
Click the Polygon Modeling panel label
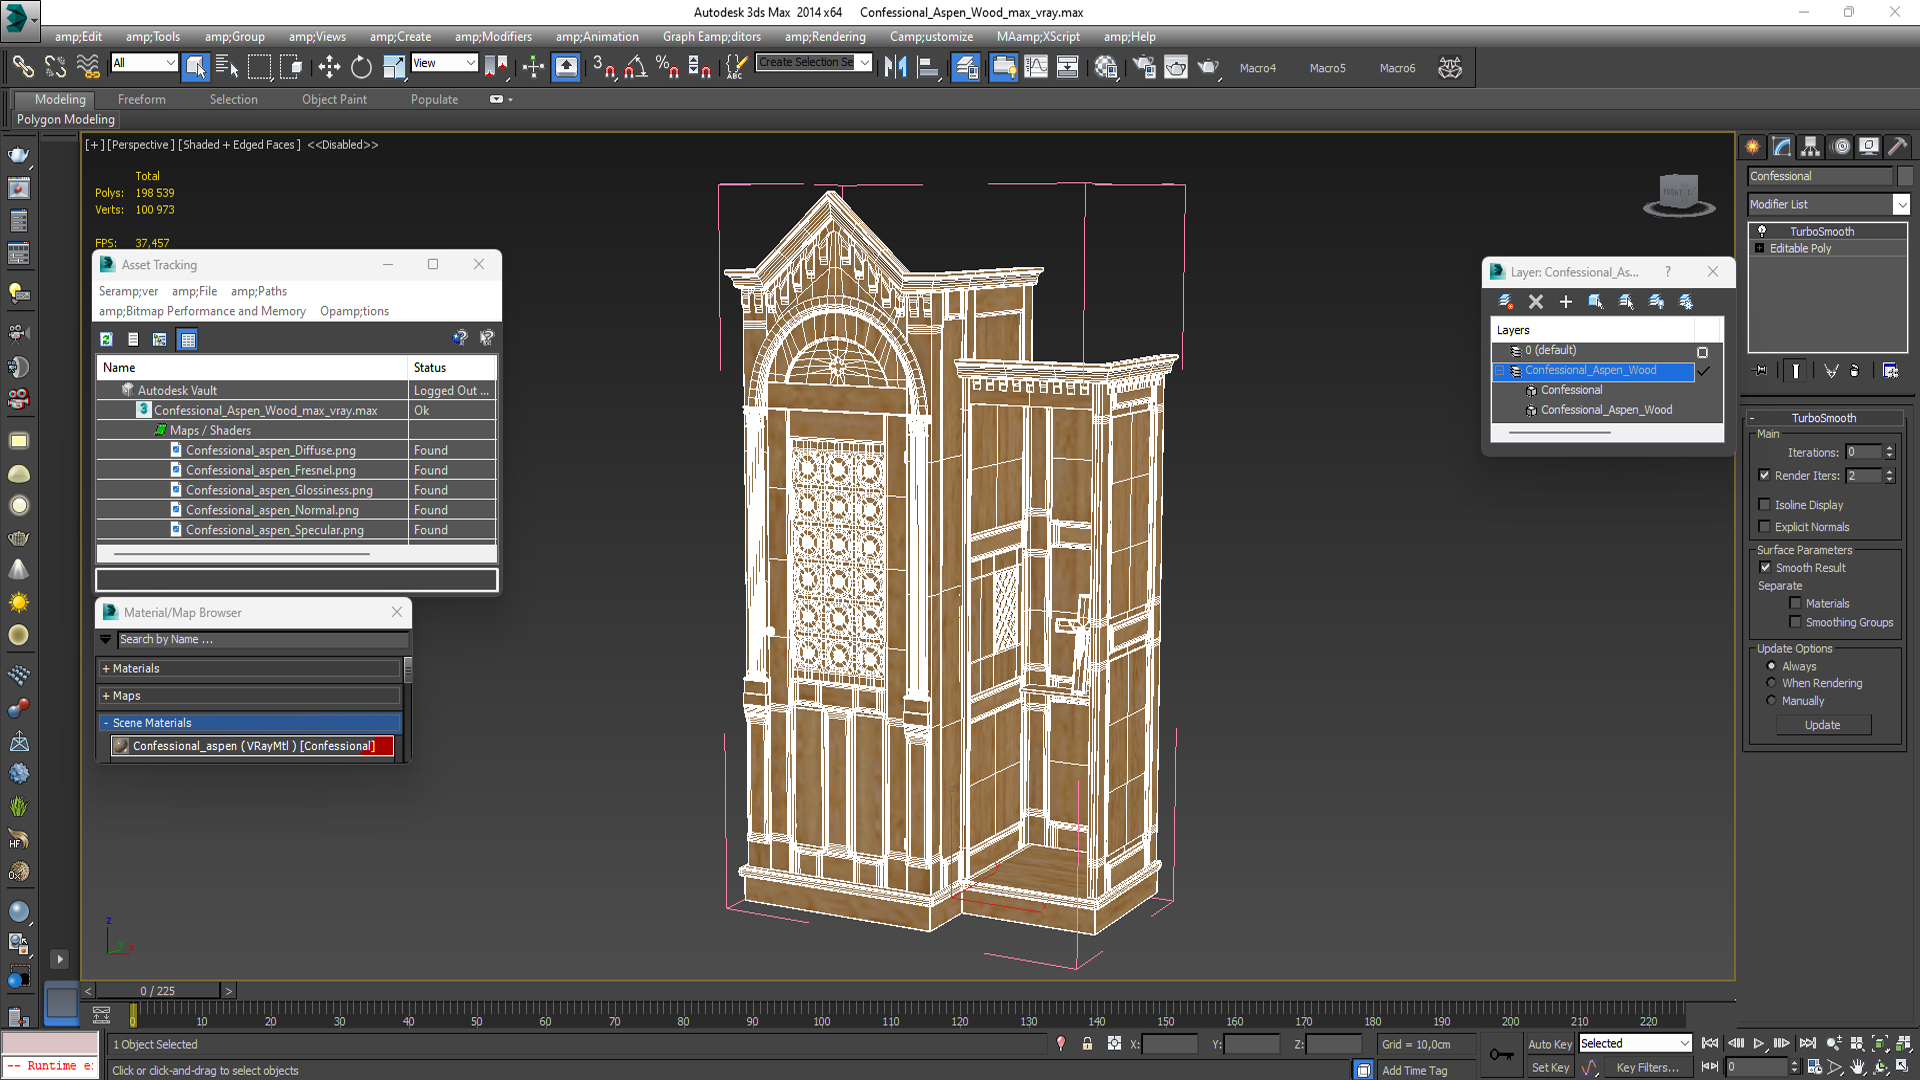pyautogui.click(x=66, y=119)
